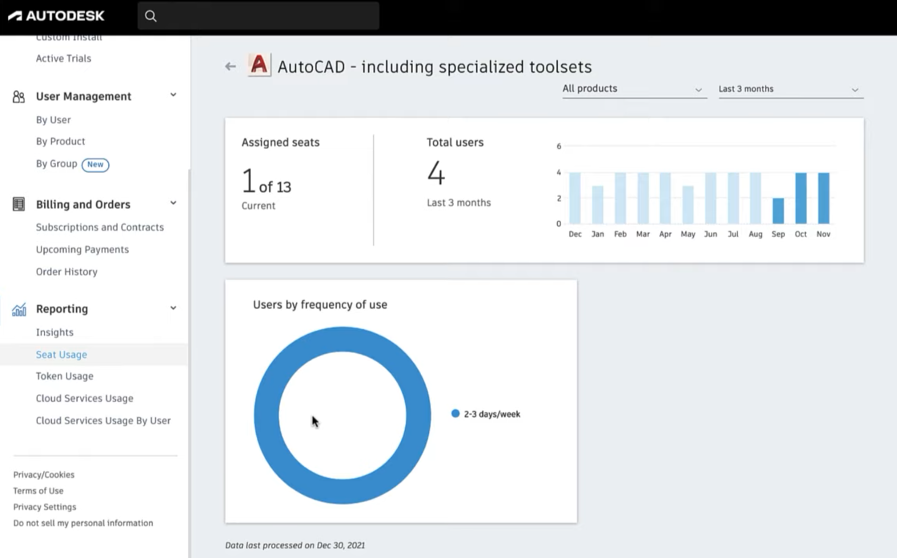
Task: Open Upcoming Payments
Action: coord(82,250)
